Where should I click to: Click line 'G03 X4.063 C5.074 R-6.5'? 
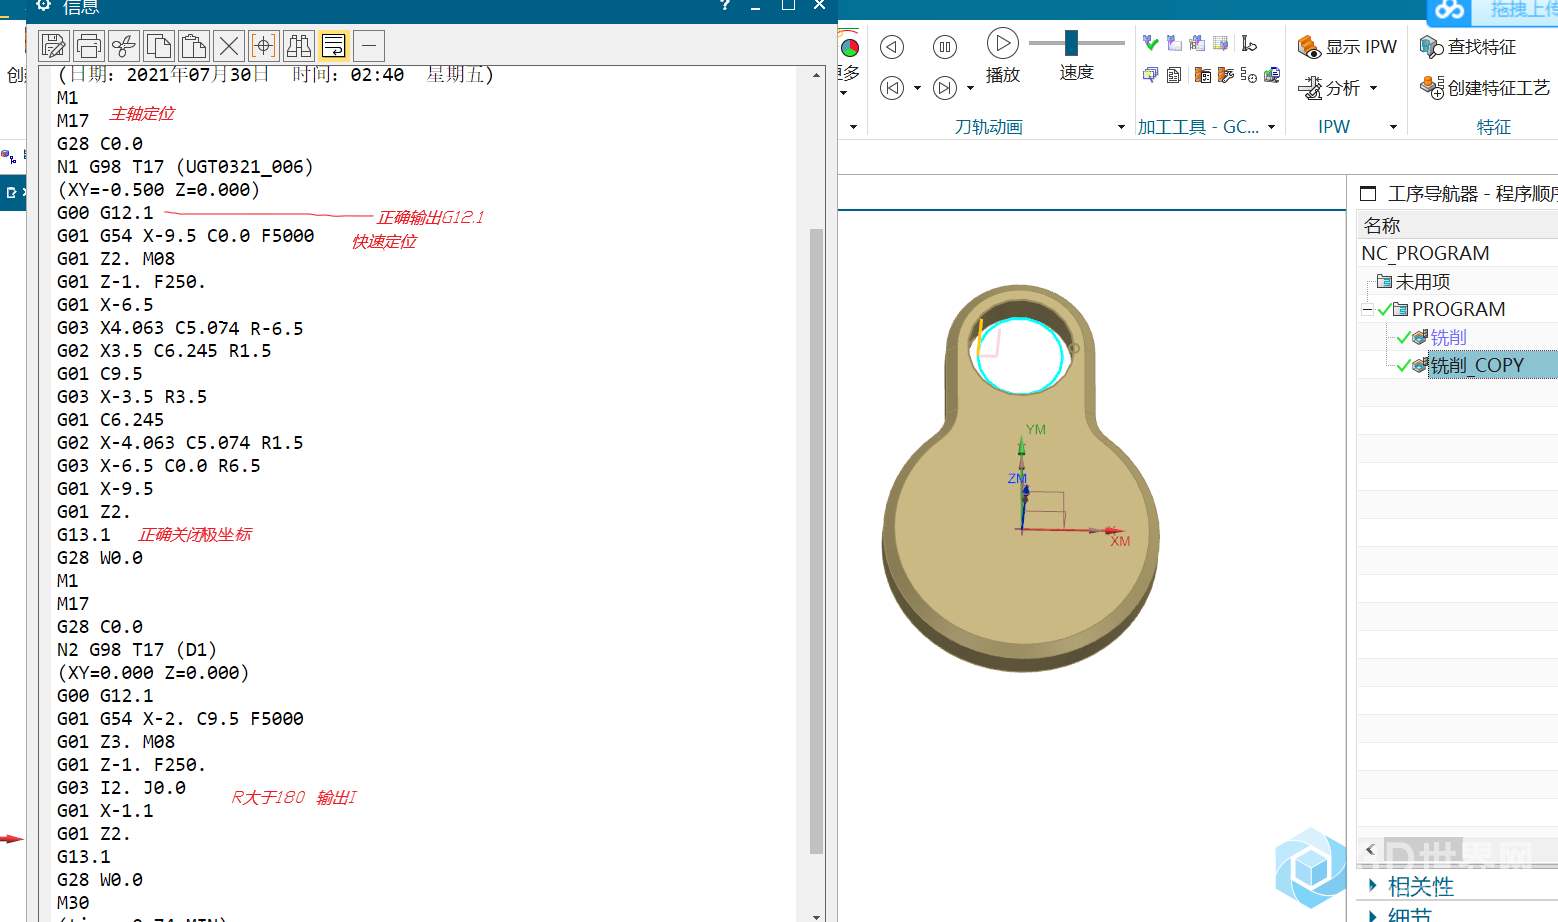click(180, 328)
